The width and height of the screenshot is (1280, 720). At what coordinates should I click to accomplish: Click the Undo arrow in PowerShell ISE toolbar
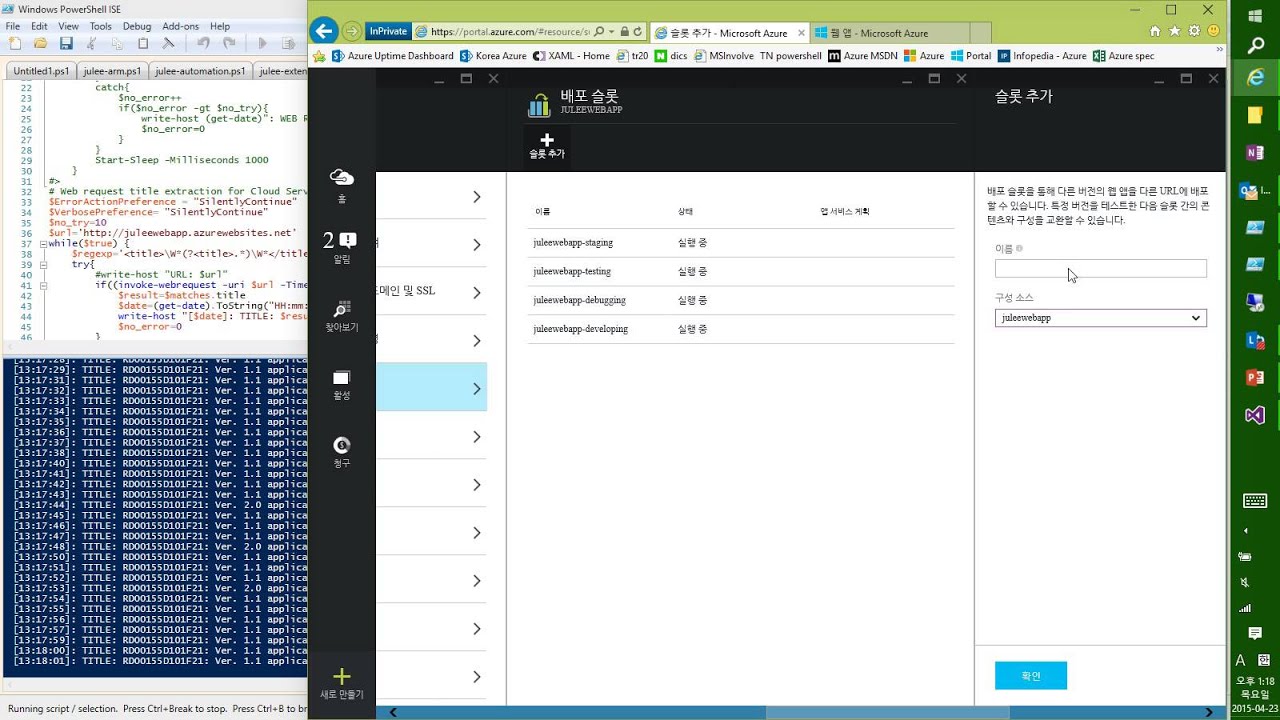(203, 43)
